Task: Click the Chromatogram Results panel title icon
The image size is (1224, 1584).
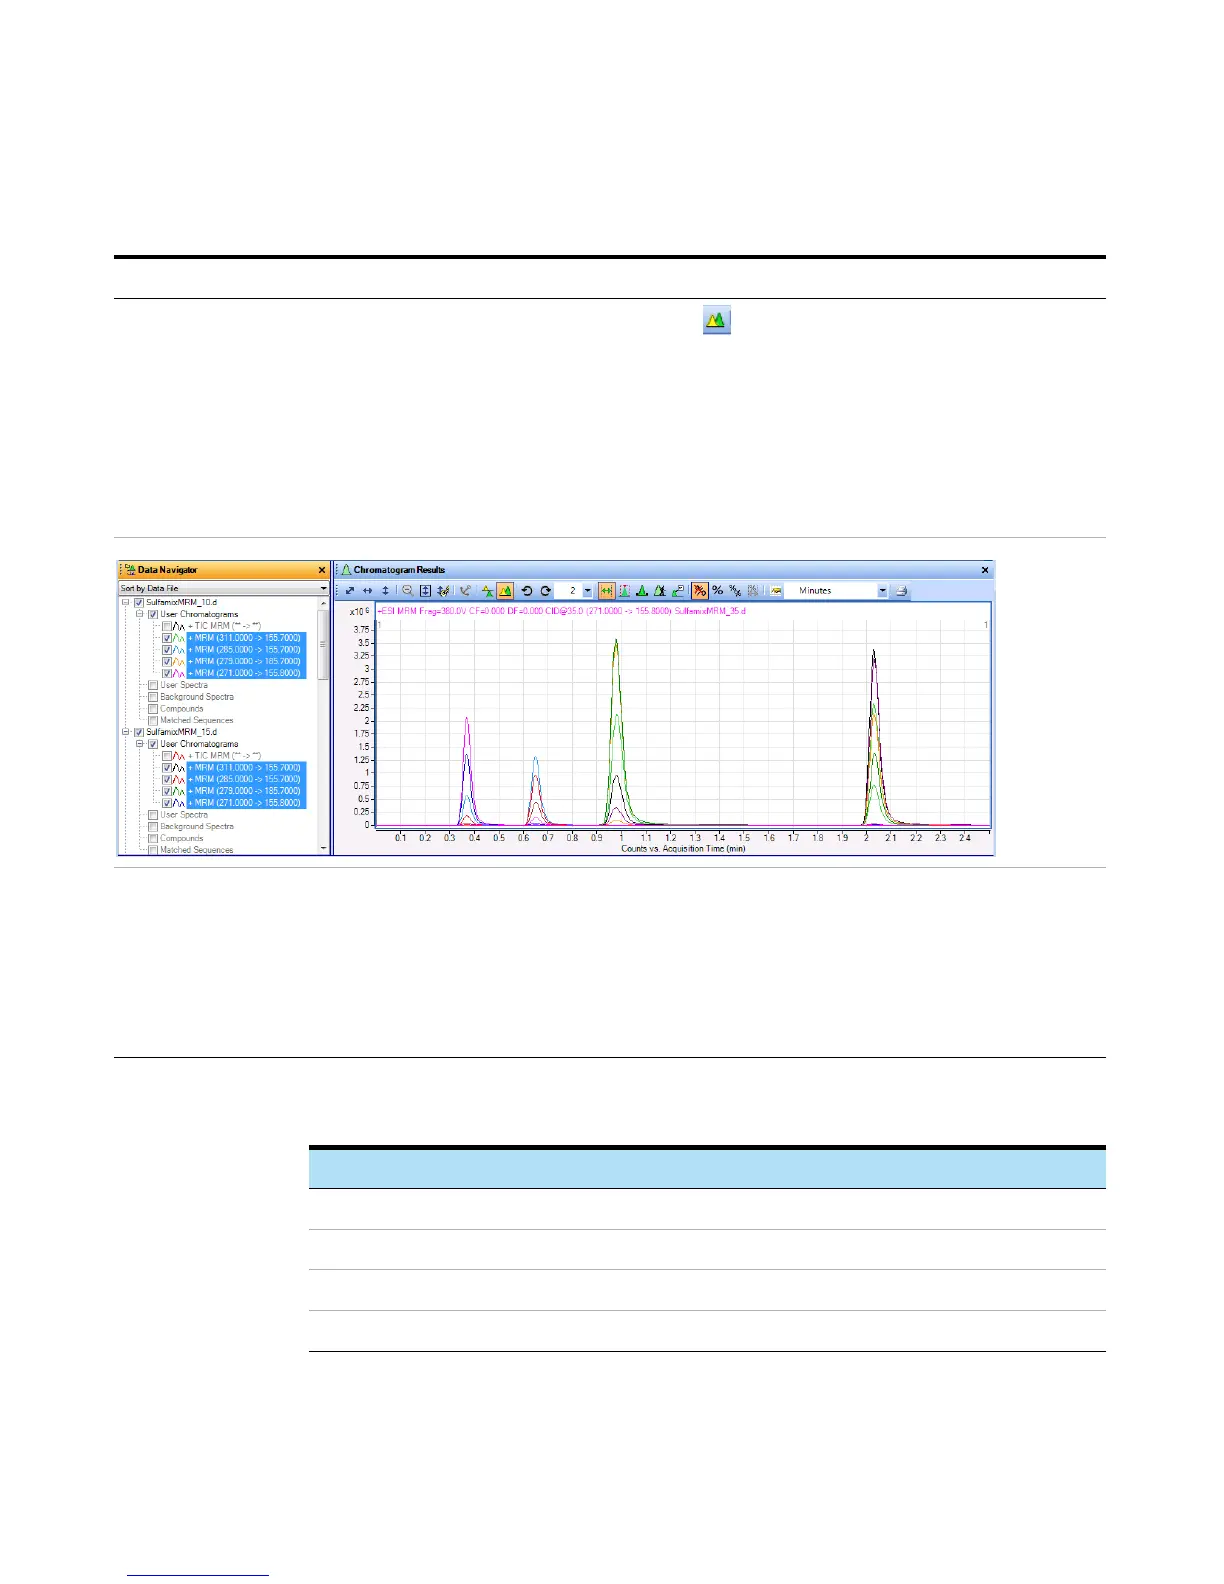Action: coord(347,570)
